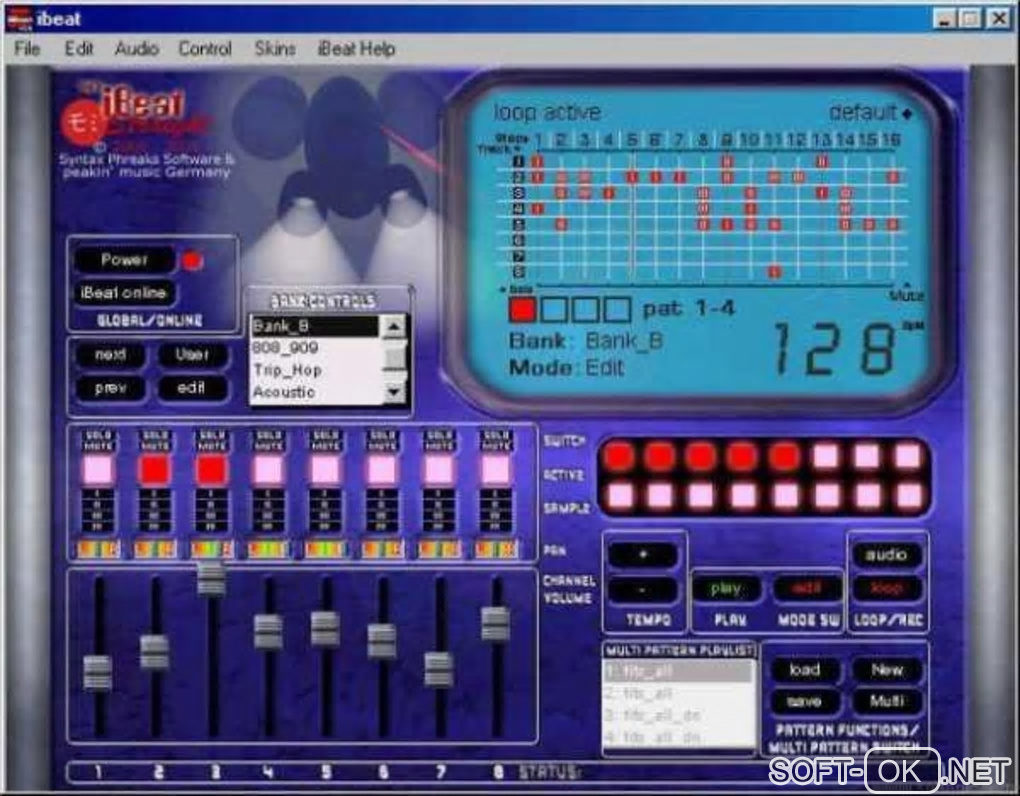
Task: Select the pattern 2 square in display
Action: tap(554, 309)
